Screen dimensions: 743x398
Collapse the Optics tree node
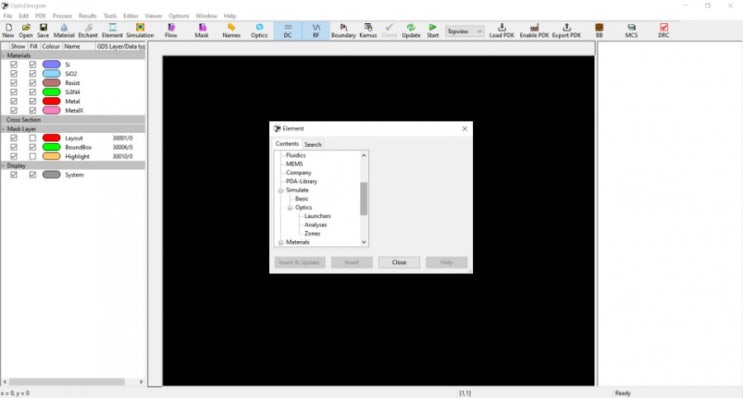pos(290,208)
